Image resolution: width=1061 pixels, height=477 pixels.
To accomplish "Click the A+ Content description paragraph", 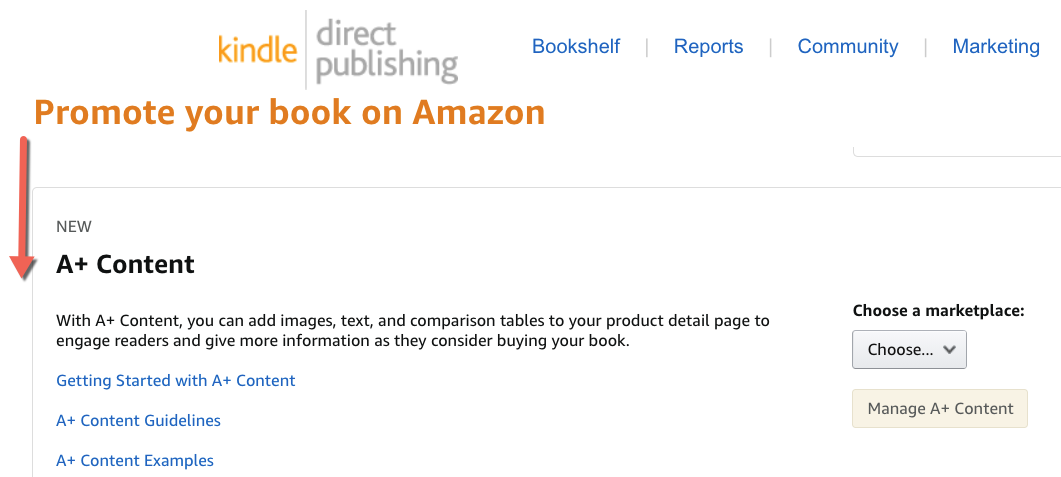I will pos(413,330).
